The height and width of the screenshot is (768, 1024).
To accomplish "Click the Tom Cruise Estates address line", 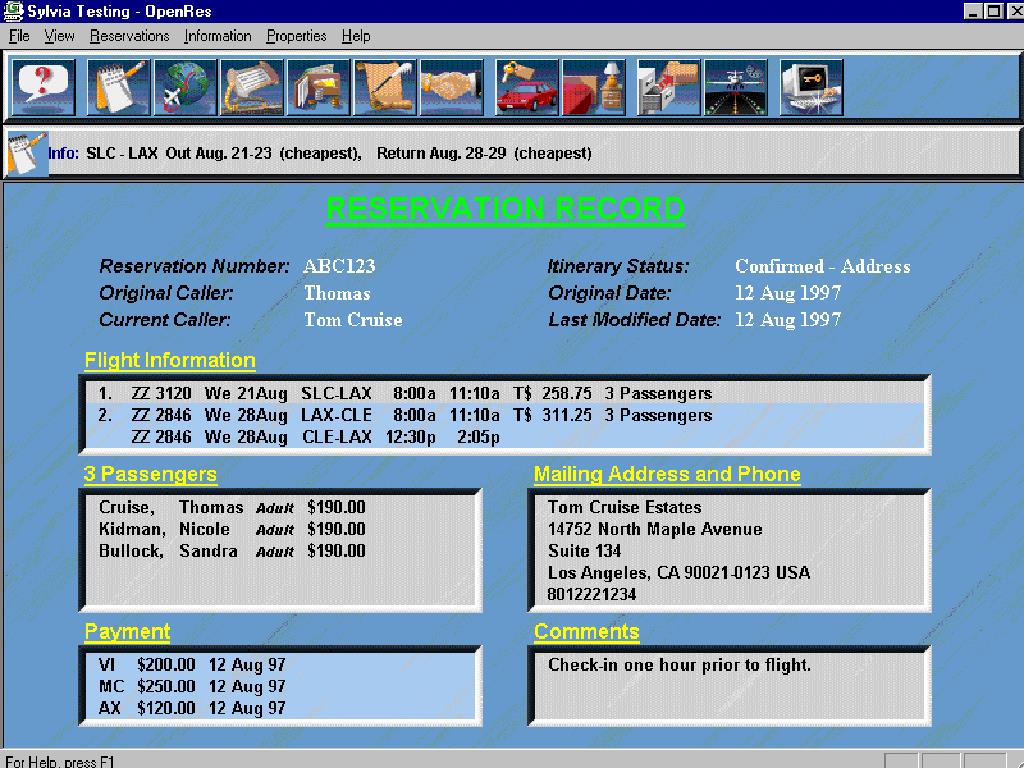I will 624,507.
